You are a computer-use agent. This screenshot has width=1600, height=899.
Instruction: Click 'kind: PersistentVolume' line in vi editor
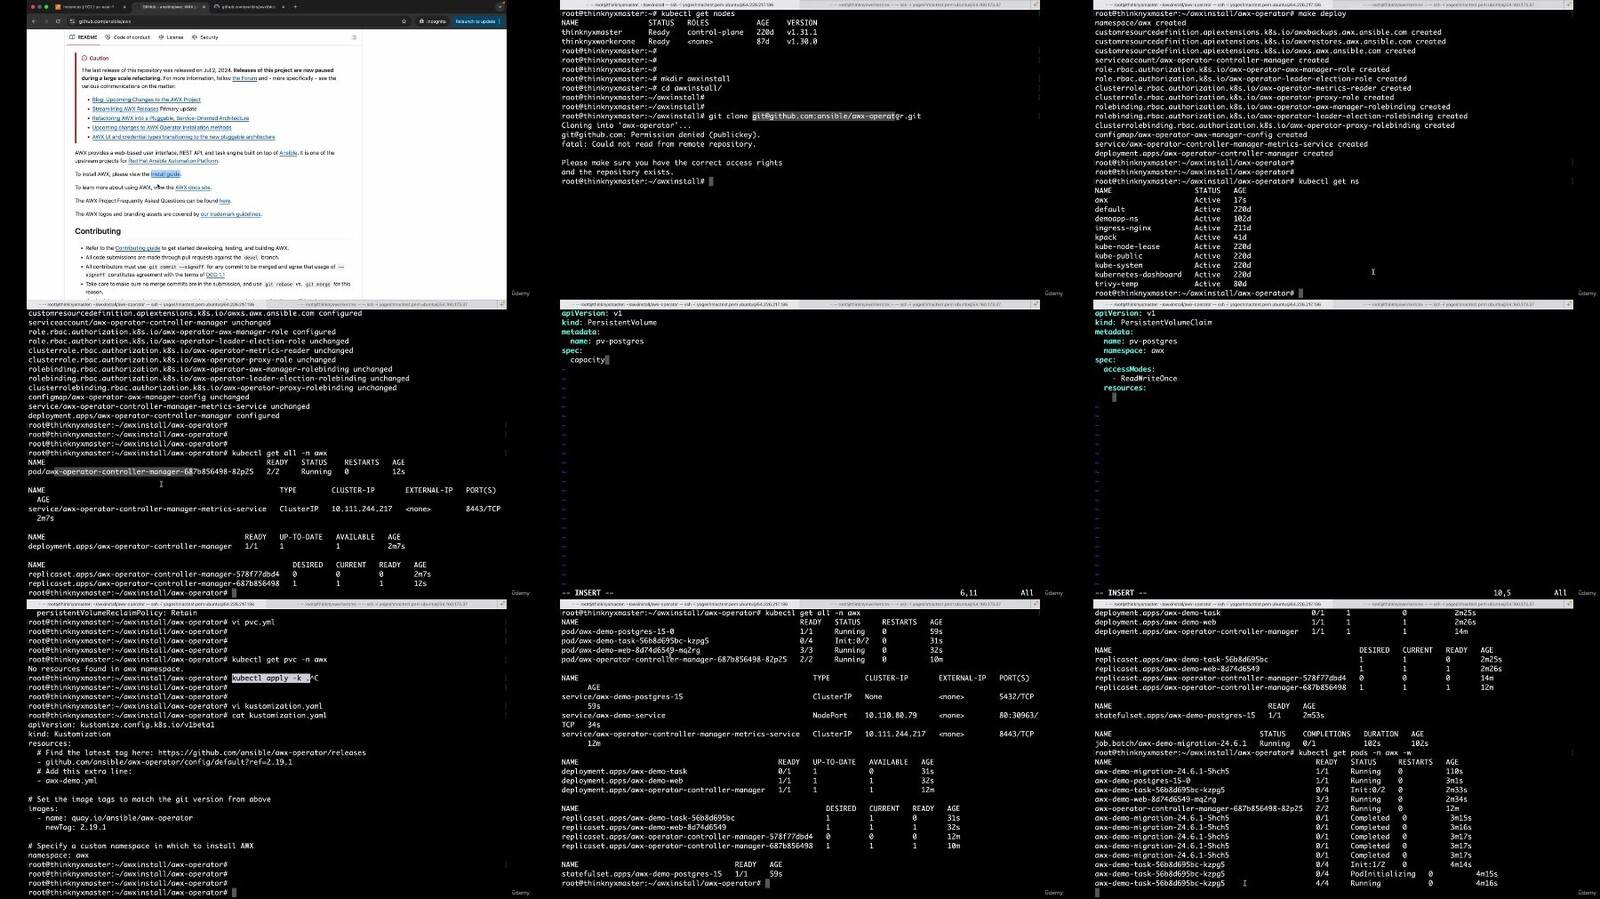pos(609,323)
